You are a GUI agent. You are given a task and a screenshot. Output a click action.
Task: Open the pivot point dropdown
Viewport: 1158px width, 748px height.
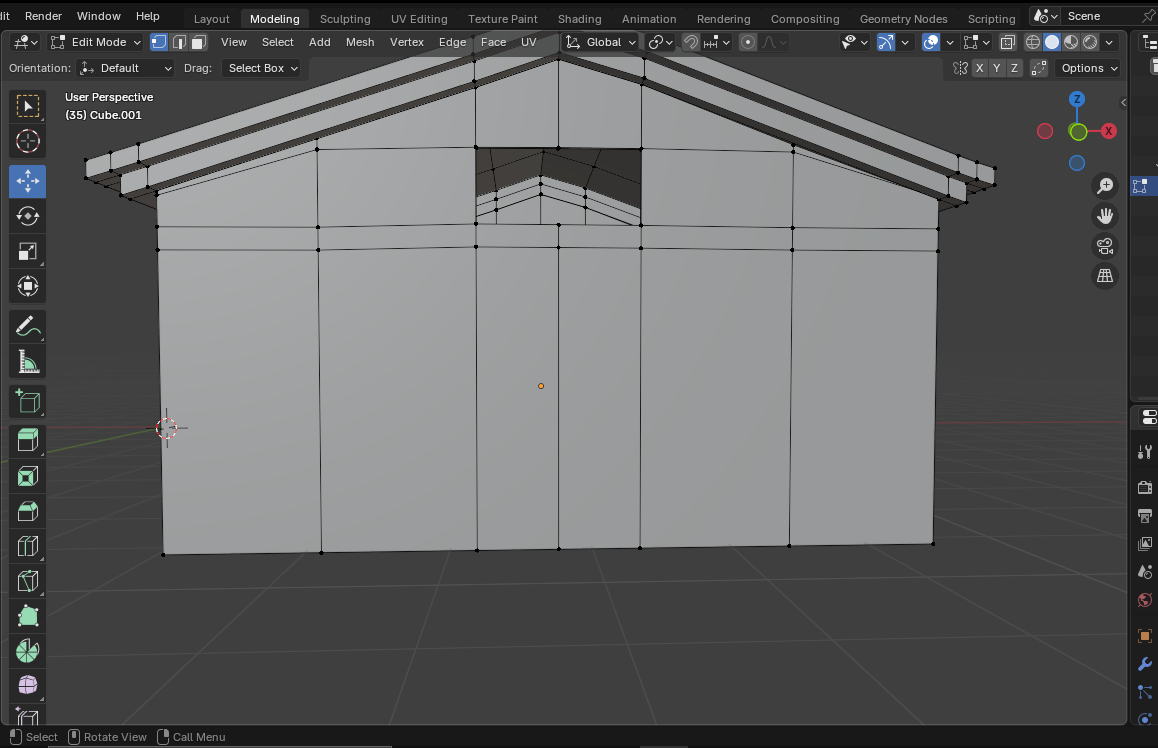point(660,42)
